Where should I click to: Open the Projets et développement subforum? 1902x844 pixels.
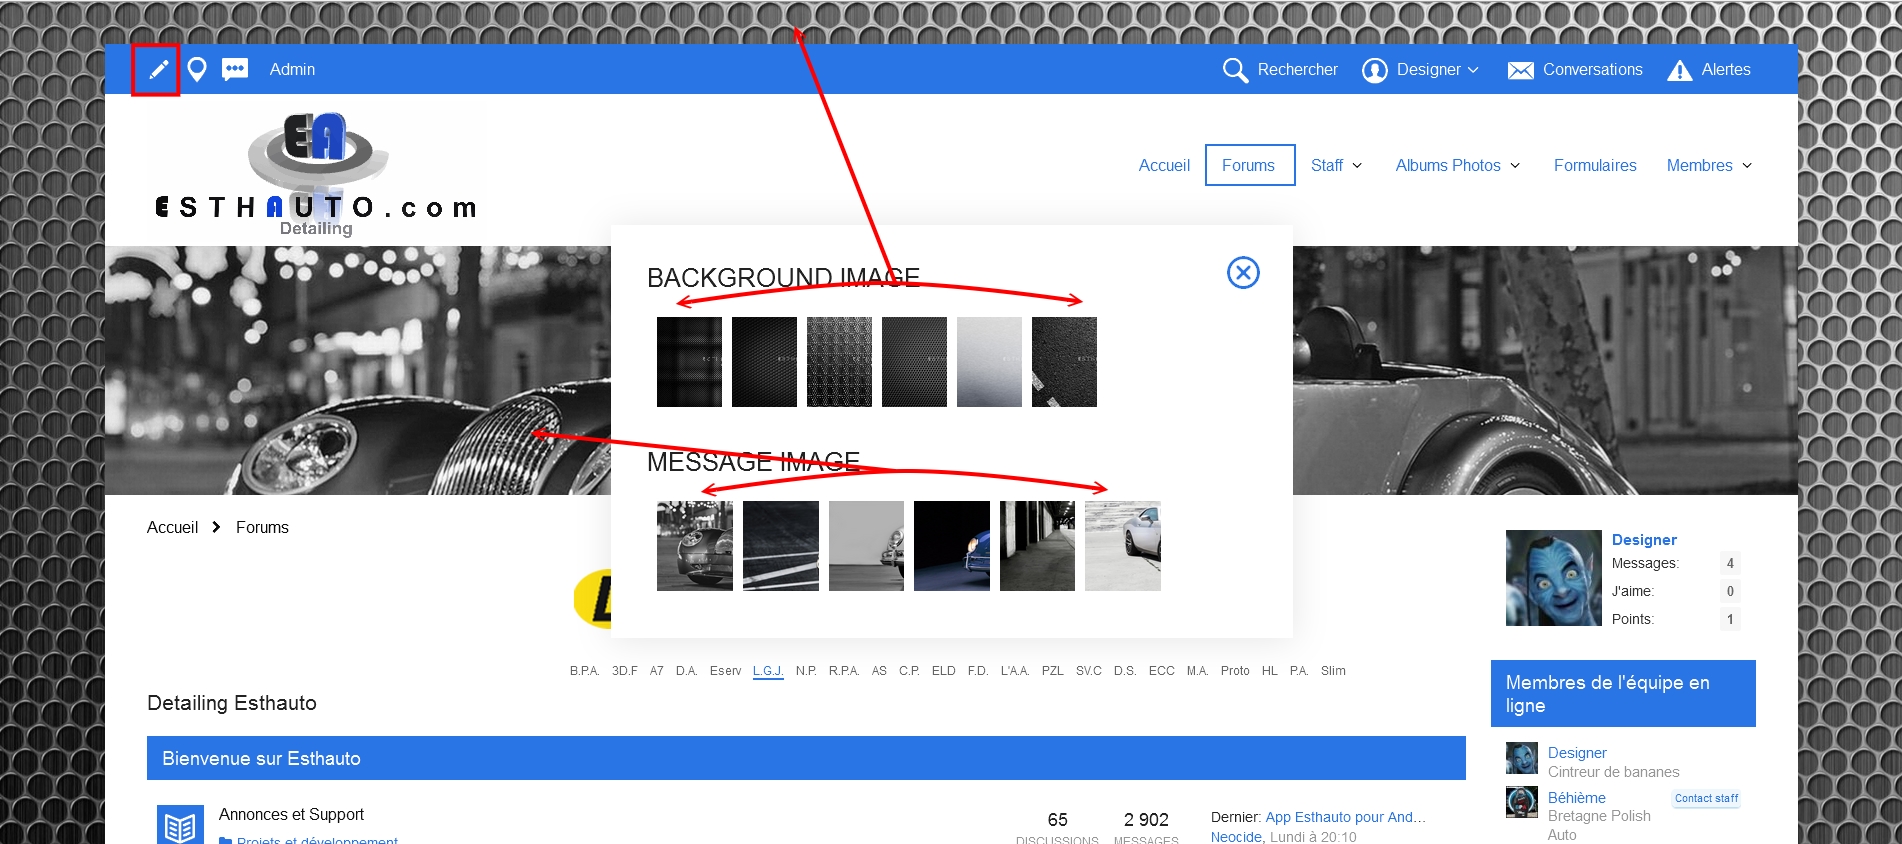click(317, 840)
